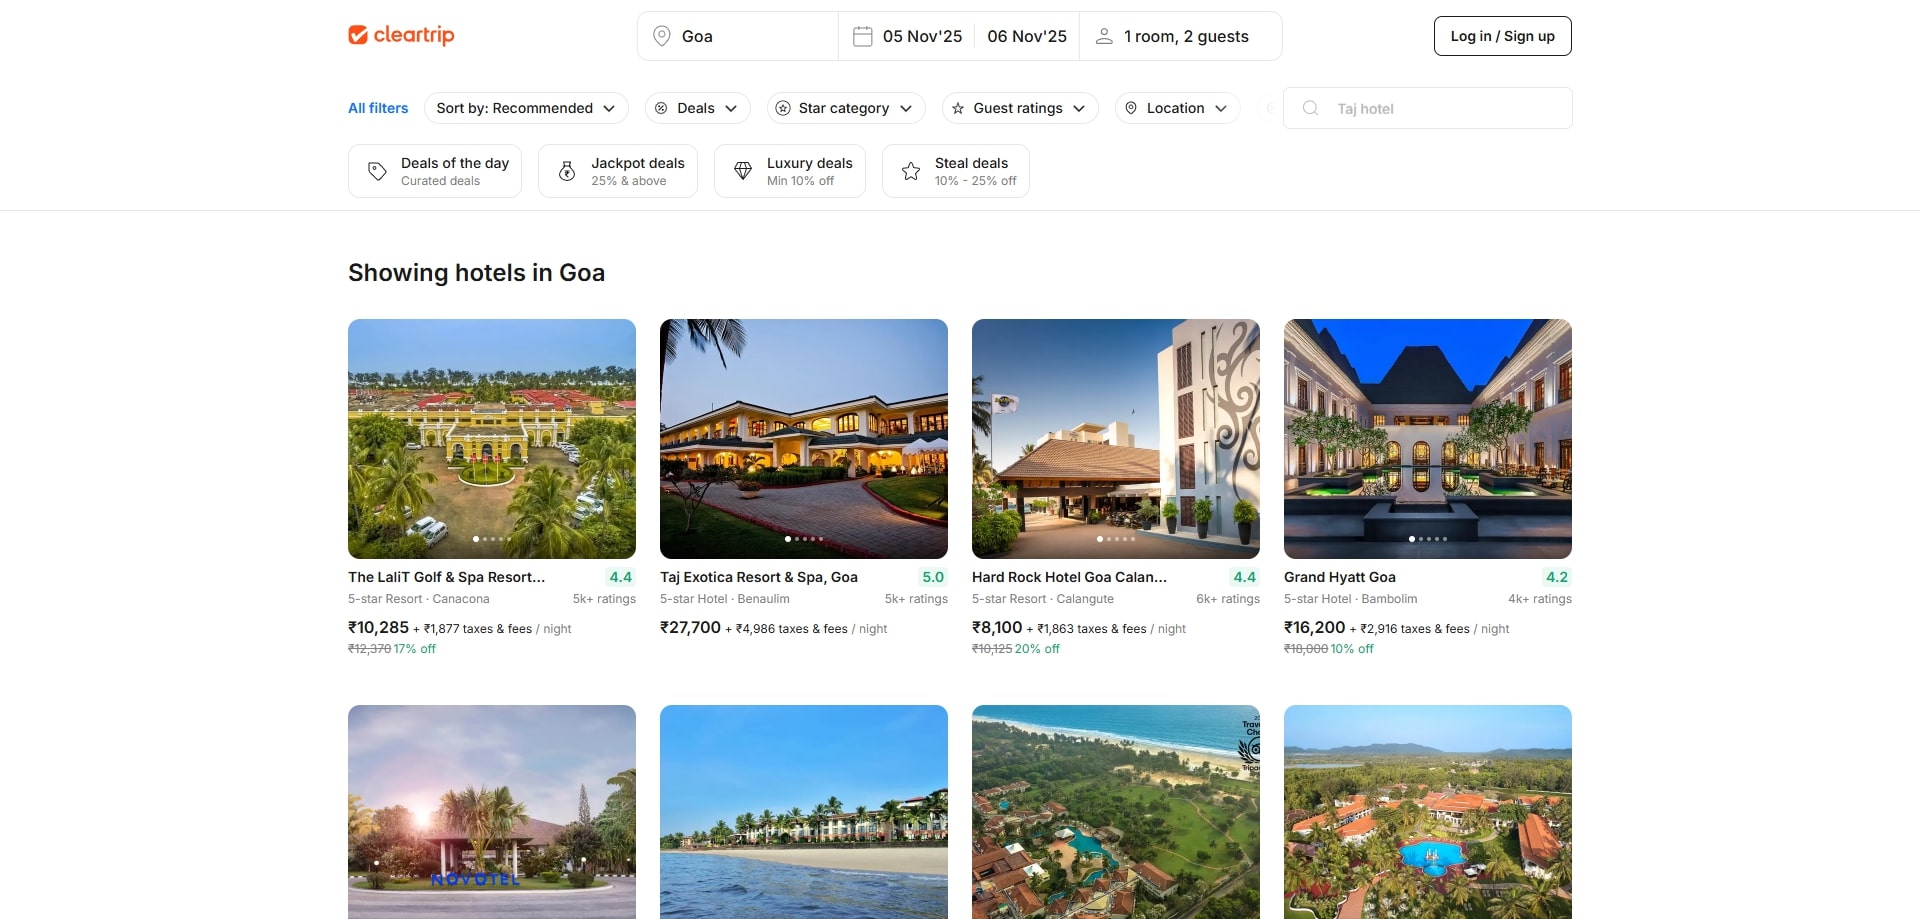The width and height of the screenshot is (1920, 919).
Task: Click the search magnifier icon in hotel search
Action: point(1310,108)
